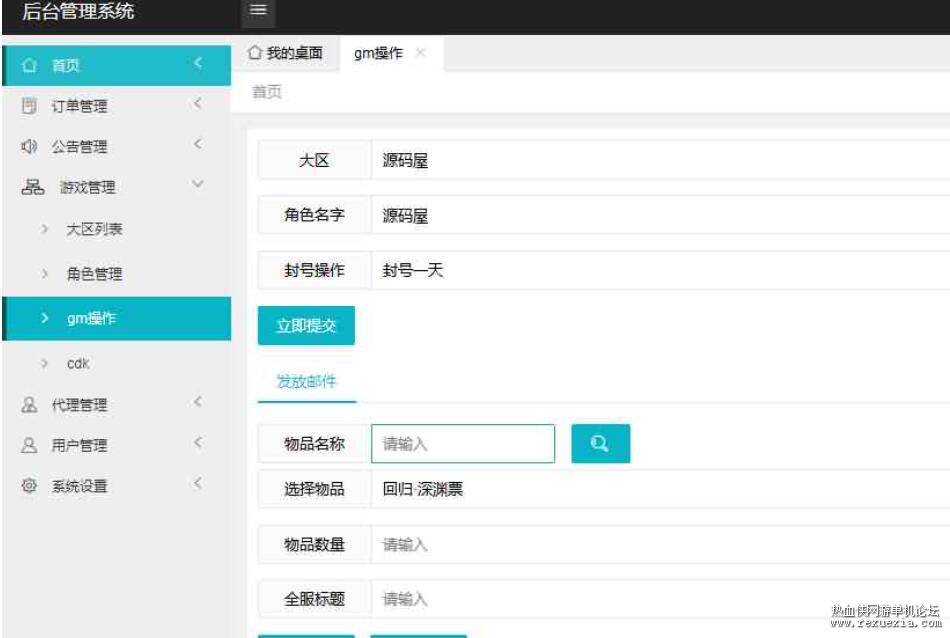Focus the 全服标题 input field

[x=660, y=599]
